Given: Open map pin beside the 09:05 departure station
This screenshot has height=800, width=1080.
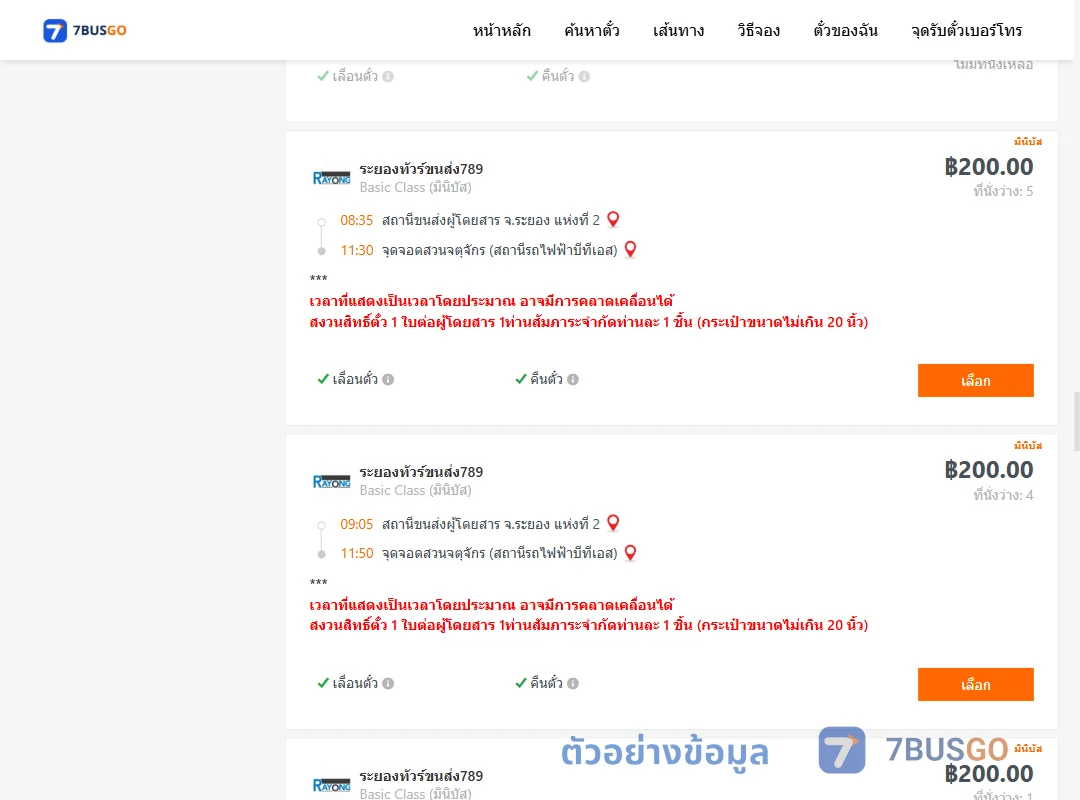Looking at the screenshot, I should [x=613, y=524].
